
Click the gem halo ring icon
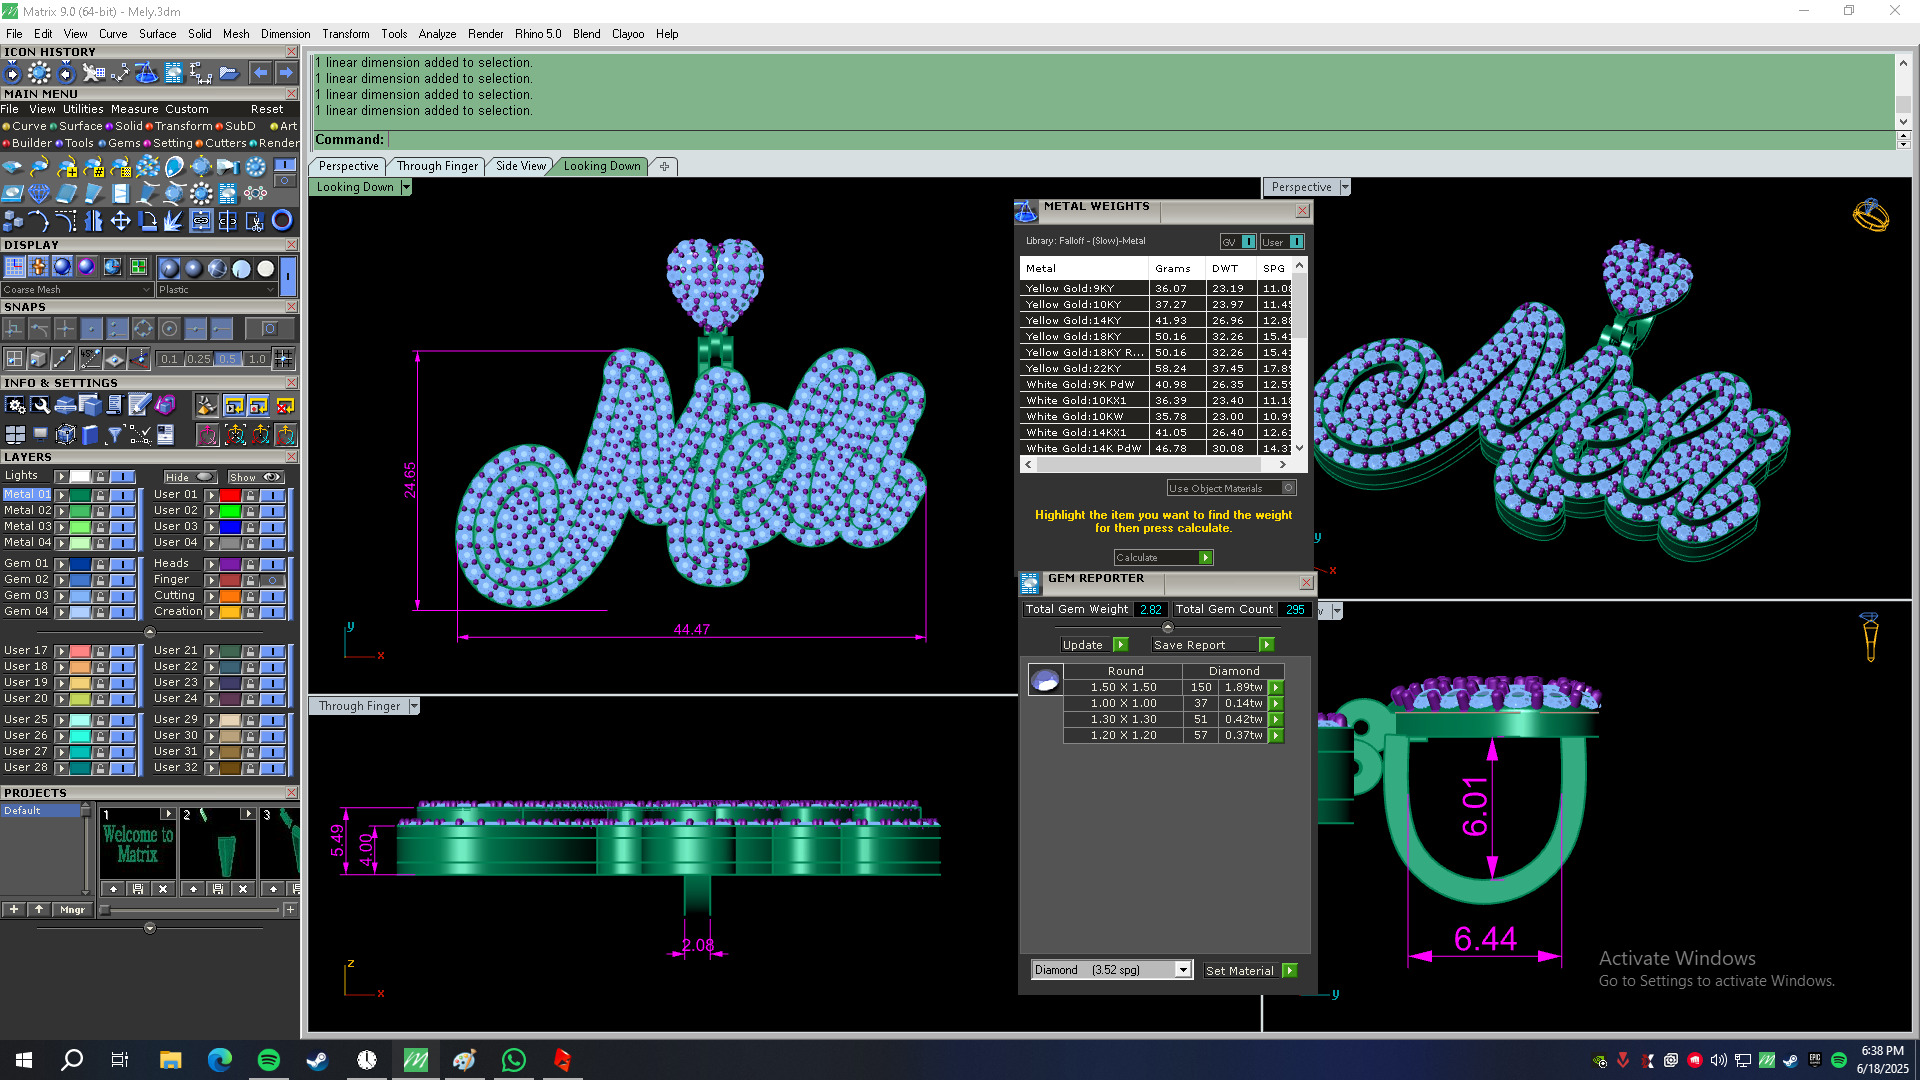coord(201,194)
